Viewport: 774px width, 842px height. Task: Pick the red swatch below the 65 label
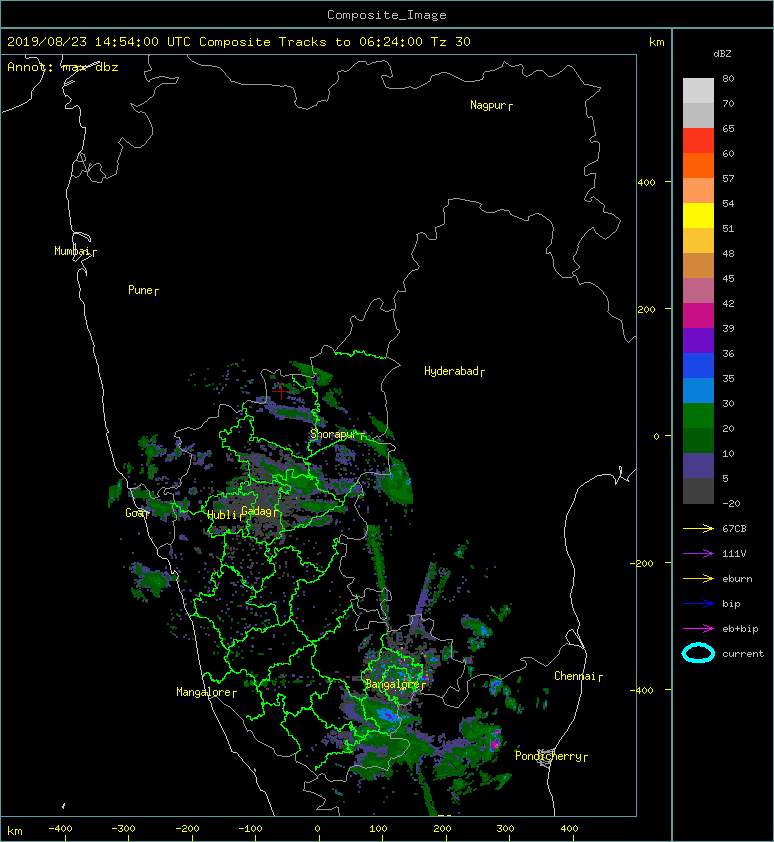pyautogui.click(x=698, y=140)
